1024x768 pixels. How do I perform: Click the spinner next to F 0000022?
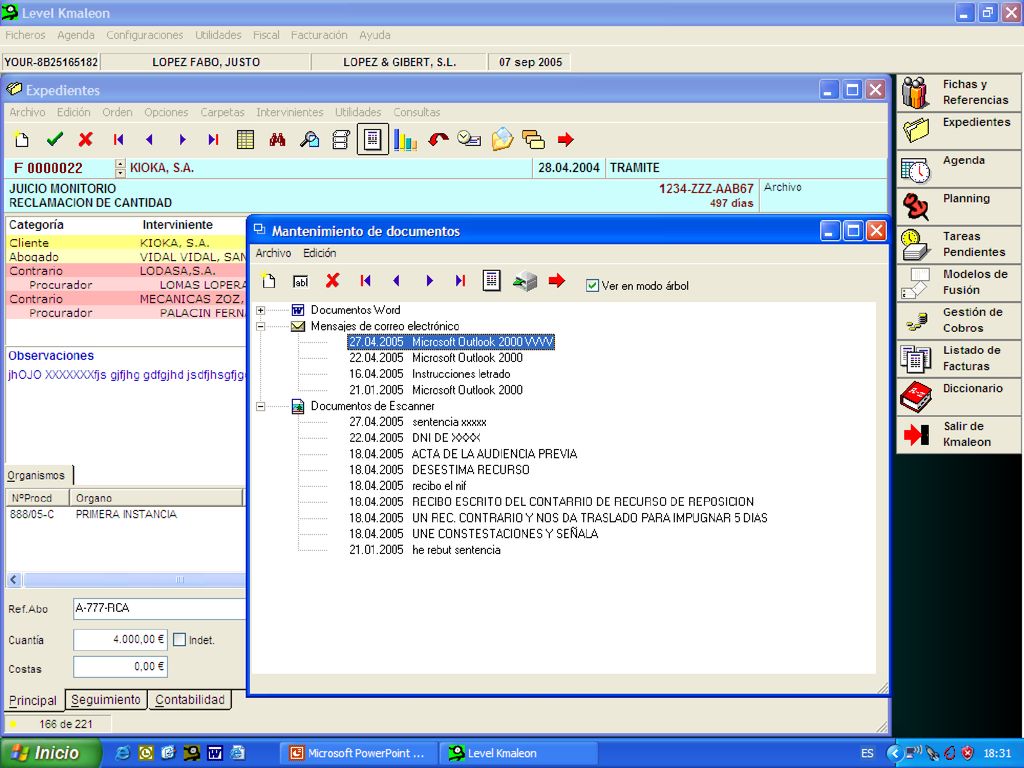[120, 168]
